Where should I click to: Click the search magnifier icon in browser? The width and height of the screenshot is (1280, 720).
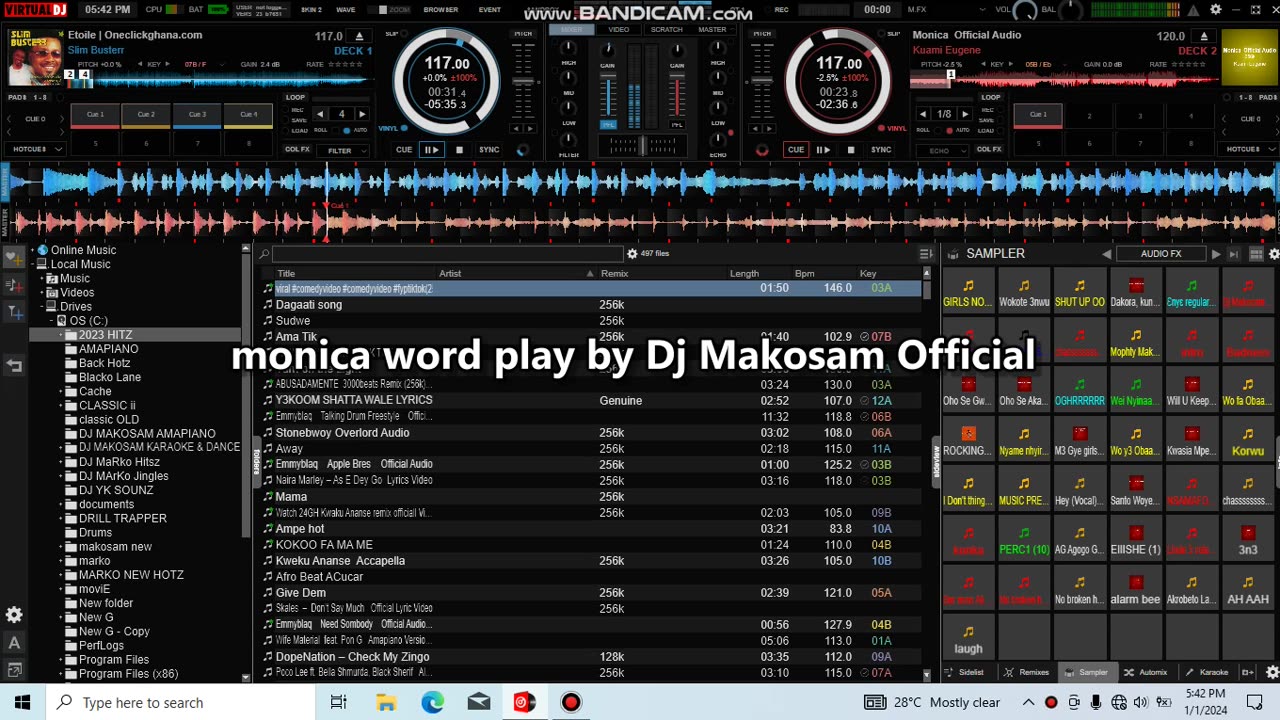[x=264, y=254]
